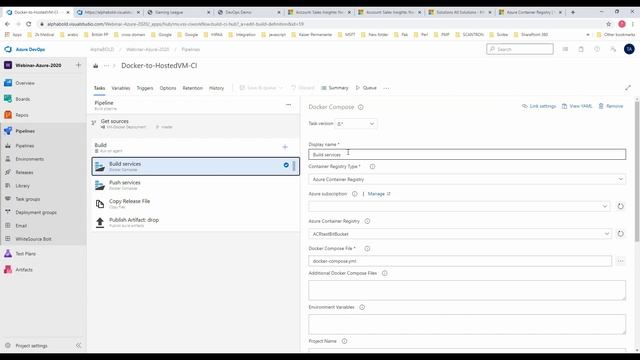This screenshot has width=640, height=360.
Task: Open the Pipeline section ellipsis menu
Action: [288, 105]
